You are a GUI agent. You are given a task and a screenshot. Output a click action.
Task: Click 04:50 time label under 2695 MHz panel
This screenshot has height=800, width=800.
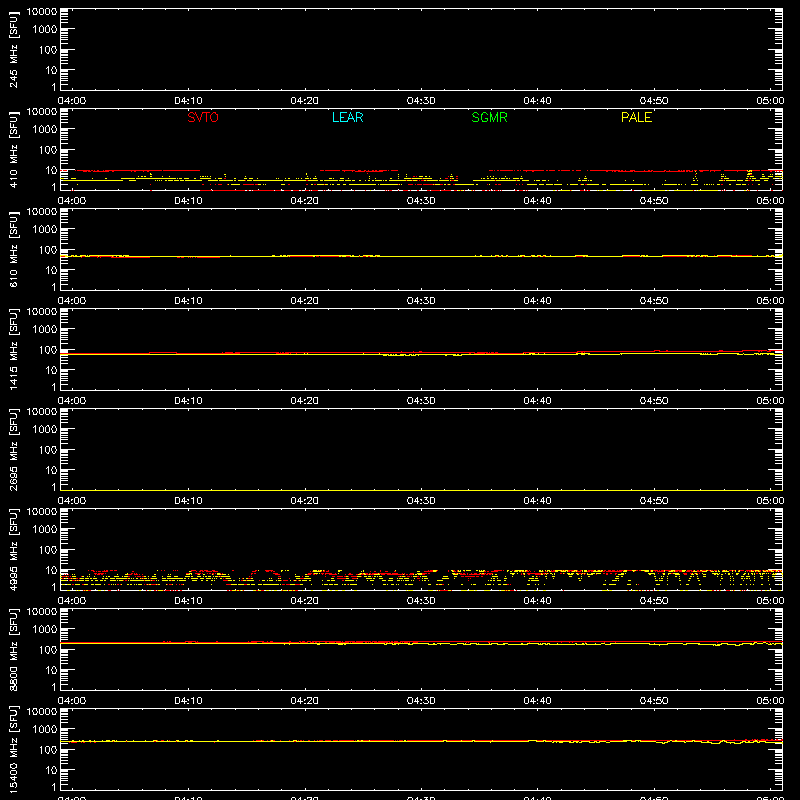point(654,501)
